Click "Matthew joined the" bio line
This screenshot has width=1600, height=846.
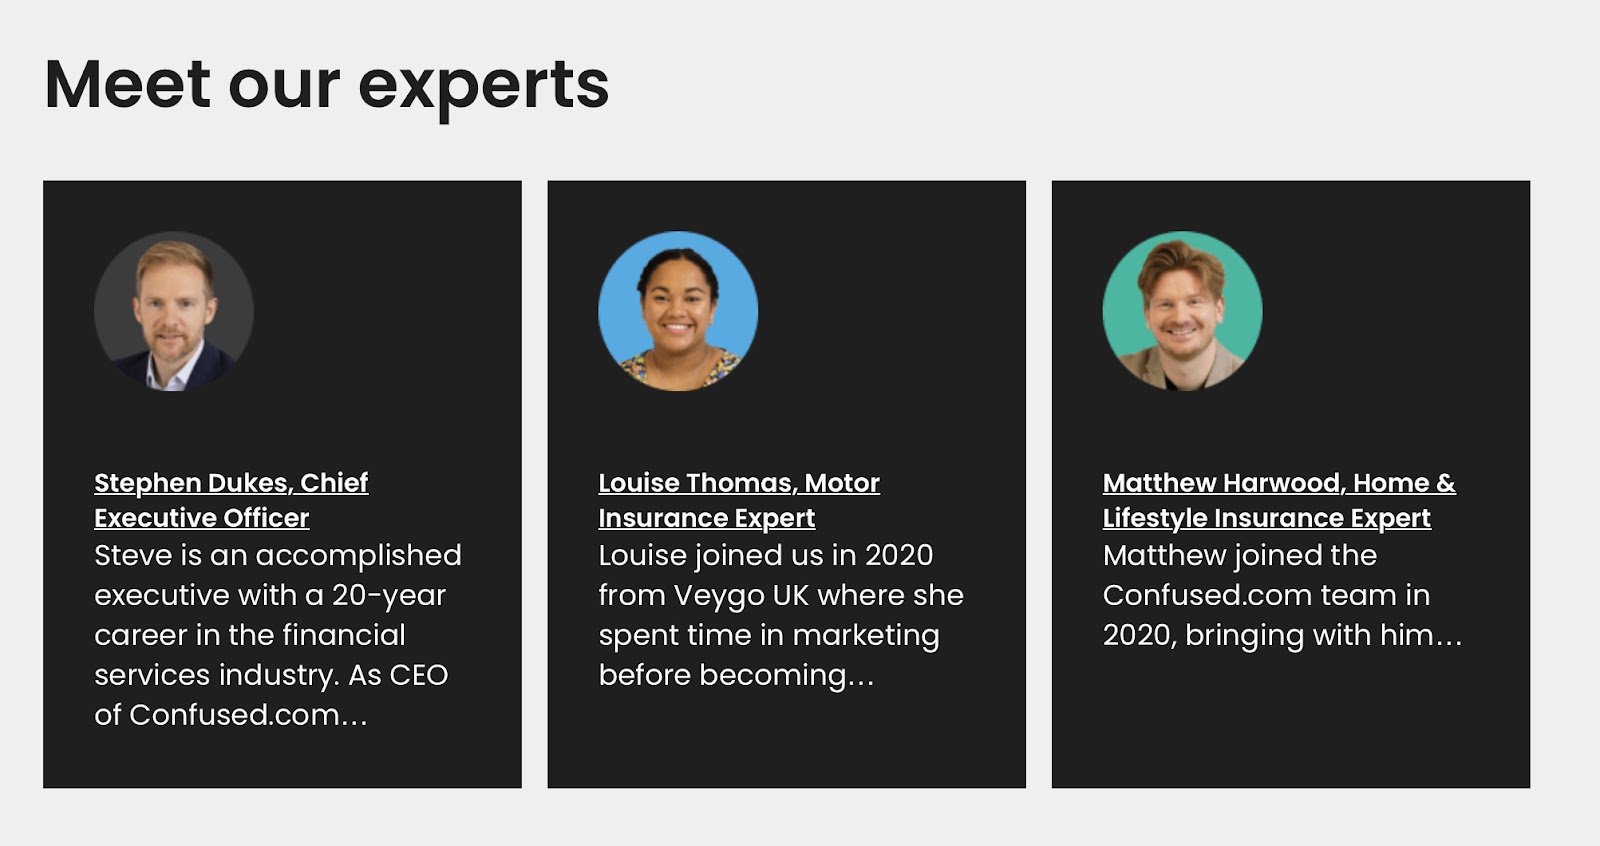pyautogui.click(x=1239, y=555)
